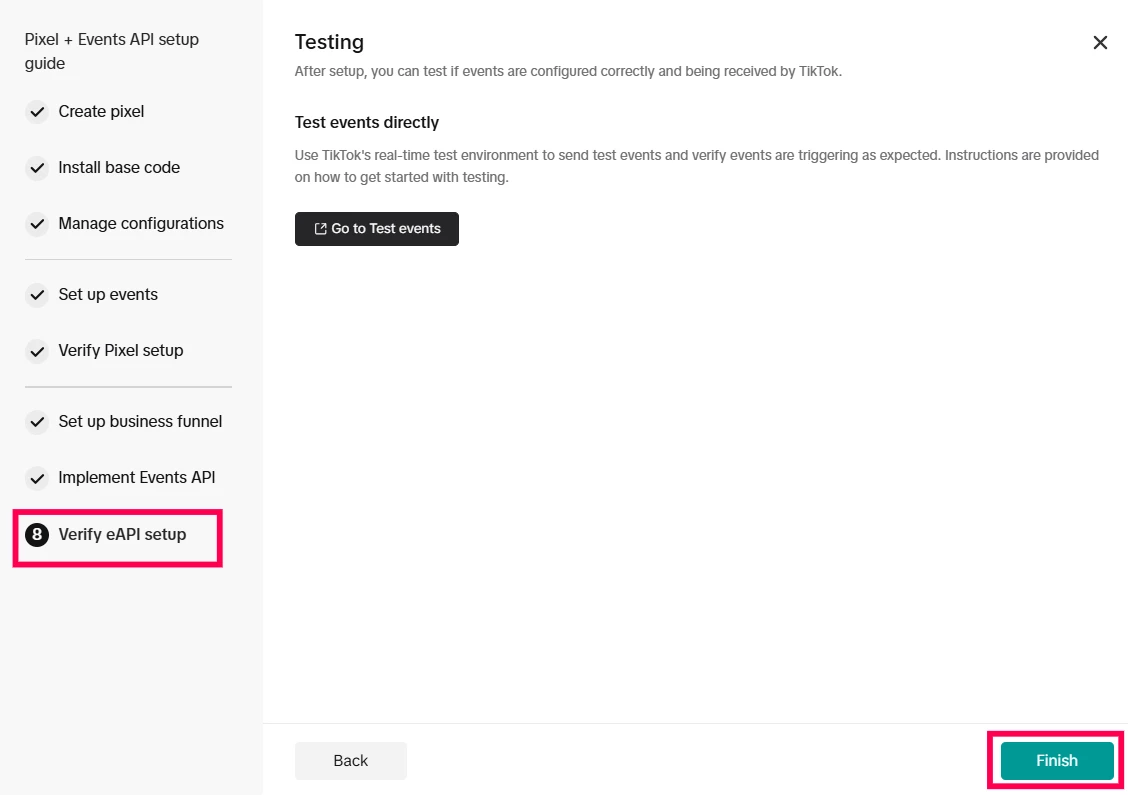
Task: Click the checkmark icon next to Install base code
Action: (37, 168)
